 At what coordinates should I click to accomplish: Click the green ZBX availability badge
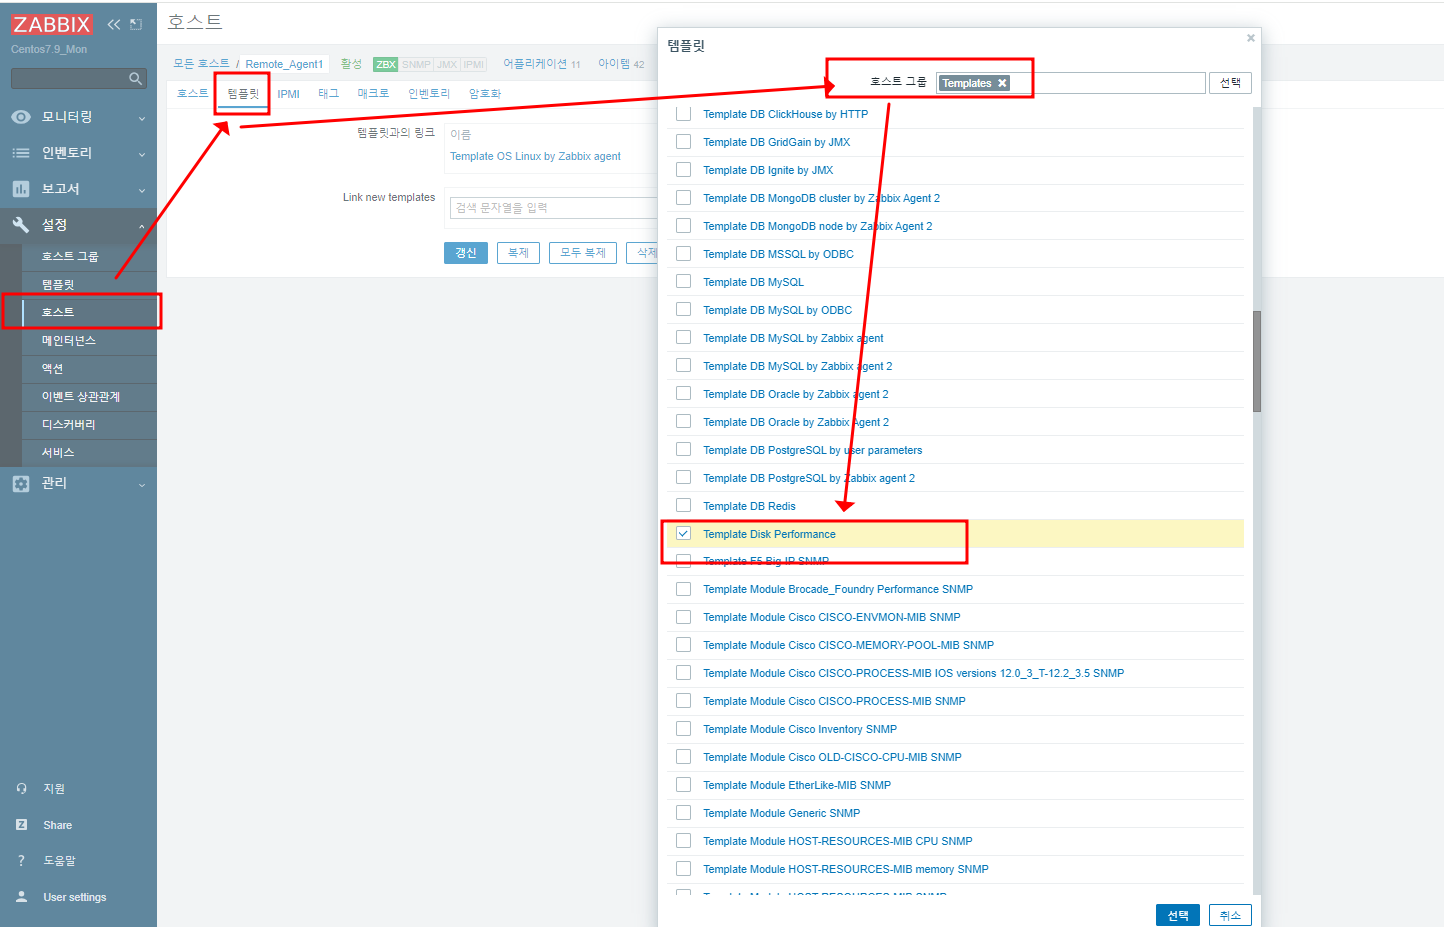(386, 64)
